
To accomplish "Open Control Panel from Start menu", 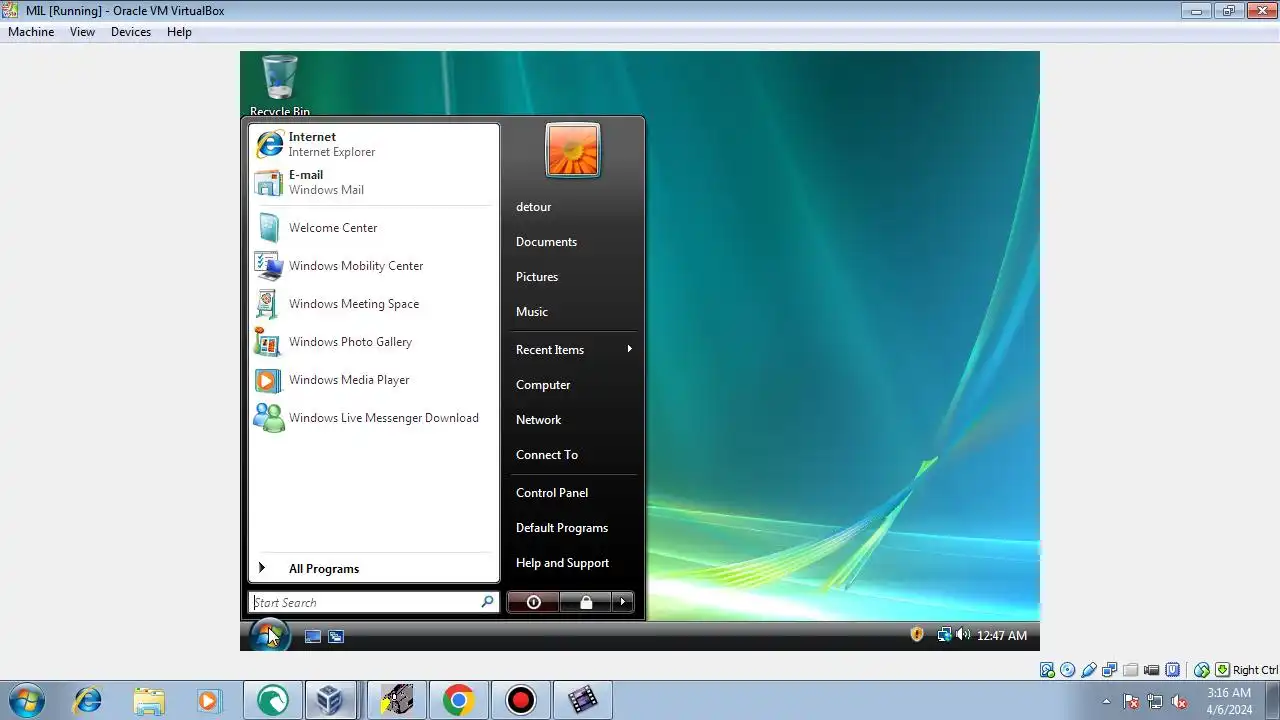I will pos(552,493).
